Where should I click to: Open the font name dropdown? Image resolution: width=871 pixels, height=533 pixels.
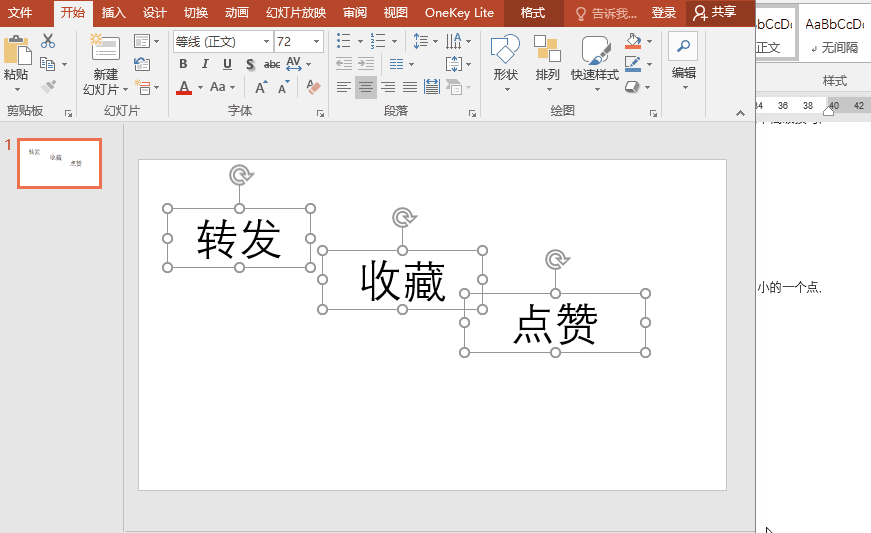pos(267,42)
